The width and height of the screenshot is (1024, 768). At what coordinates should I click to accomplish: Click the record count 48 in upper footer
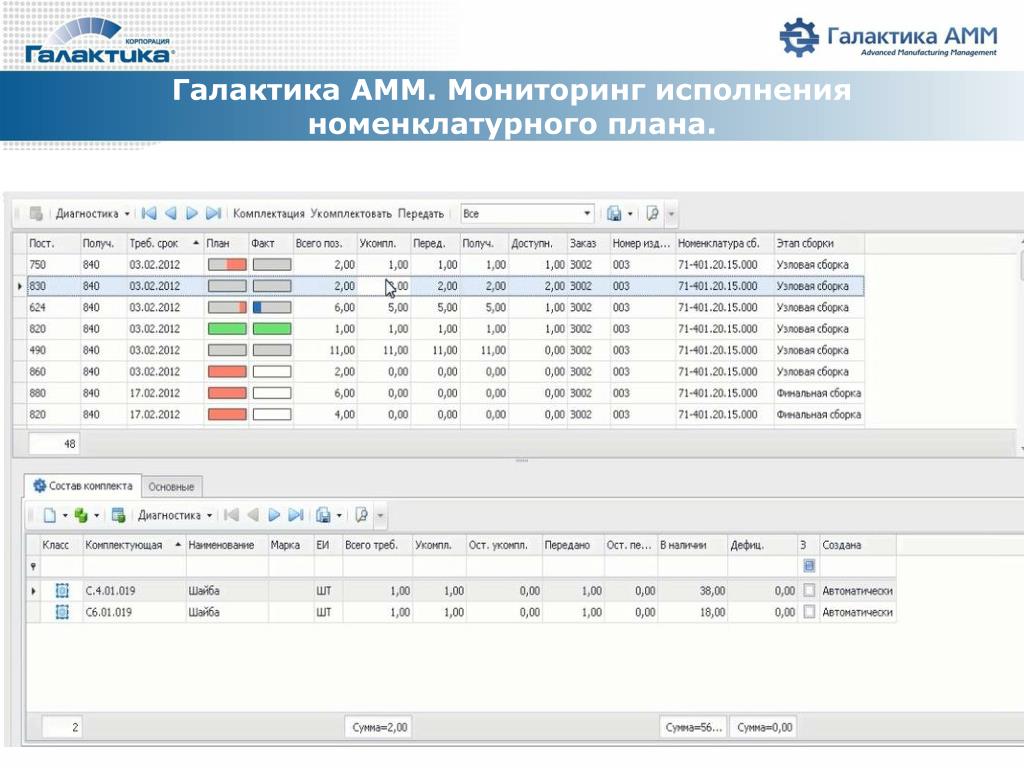pyautogui.click(x=54, y=443)
